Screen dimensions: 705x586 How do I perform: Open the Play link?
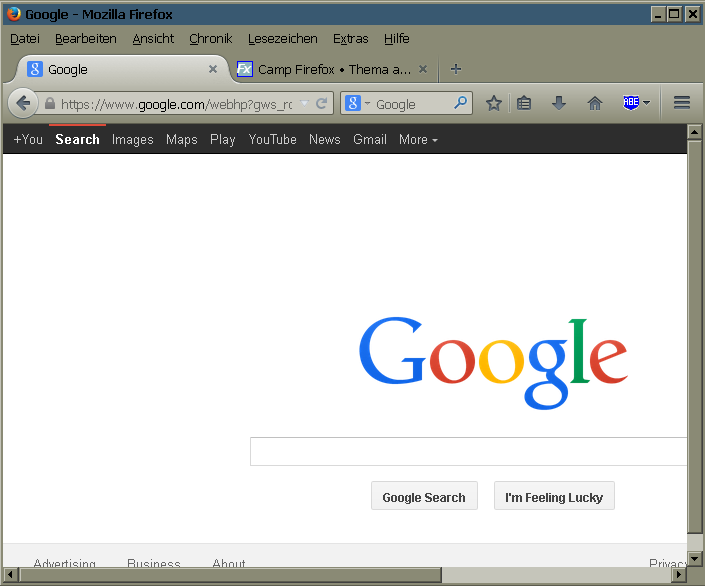tap(223, 139)
